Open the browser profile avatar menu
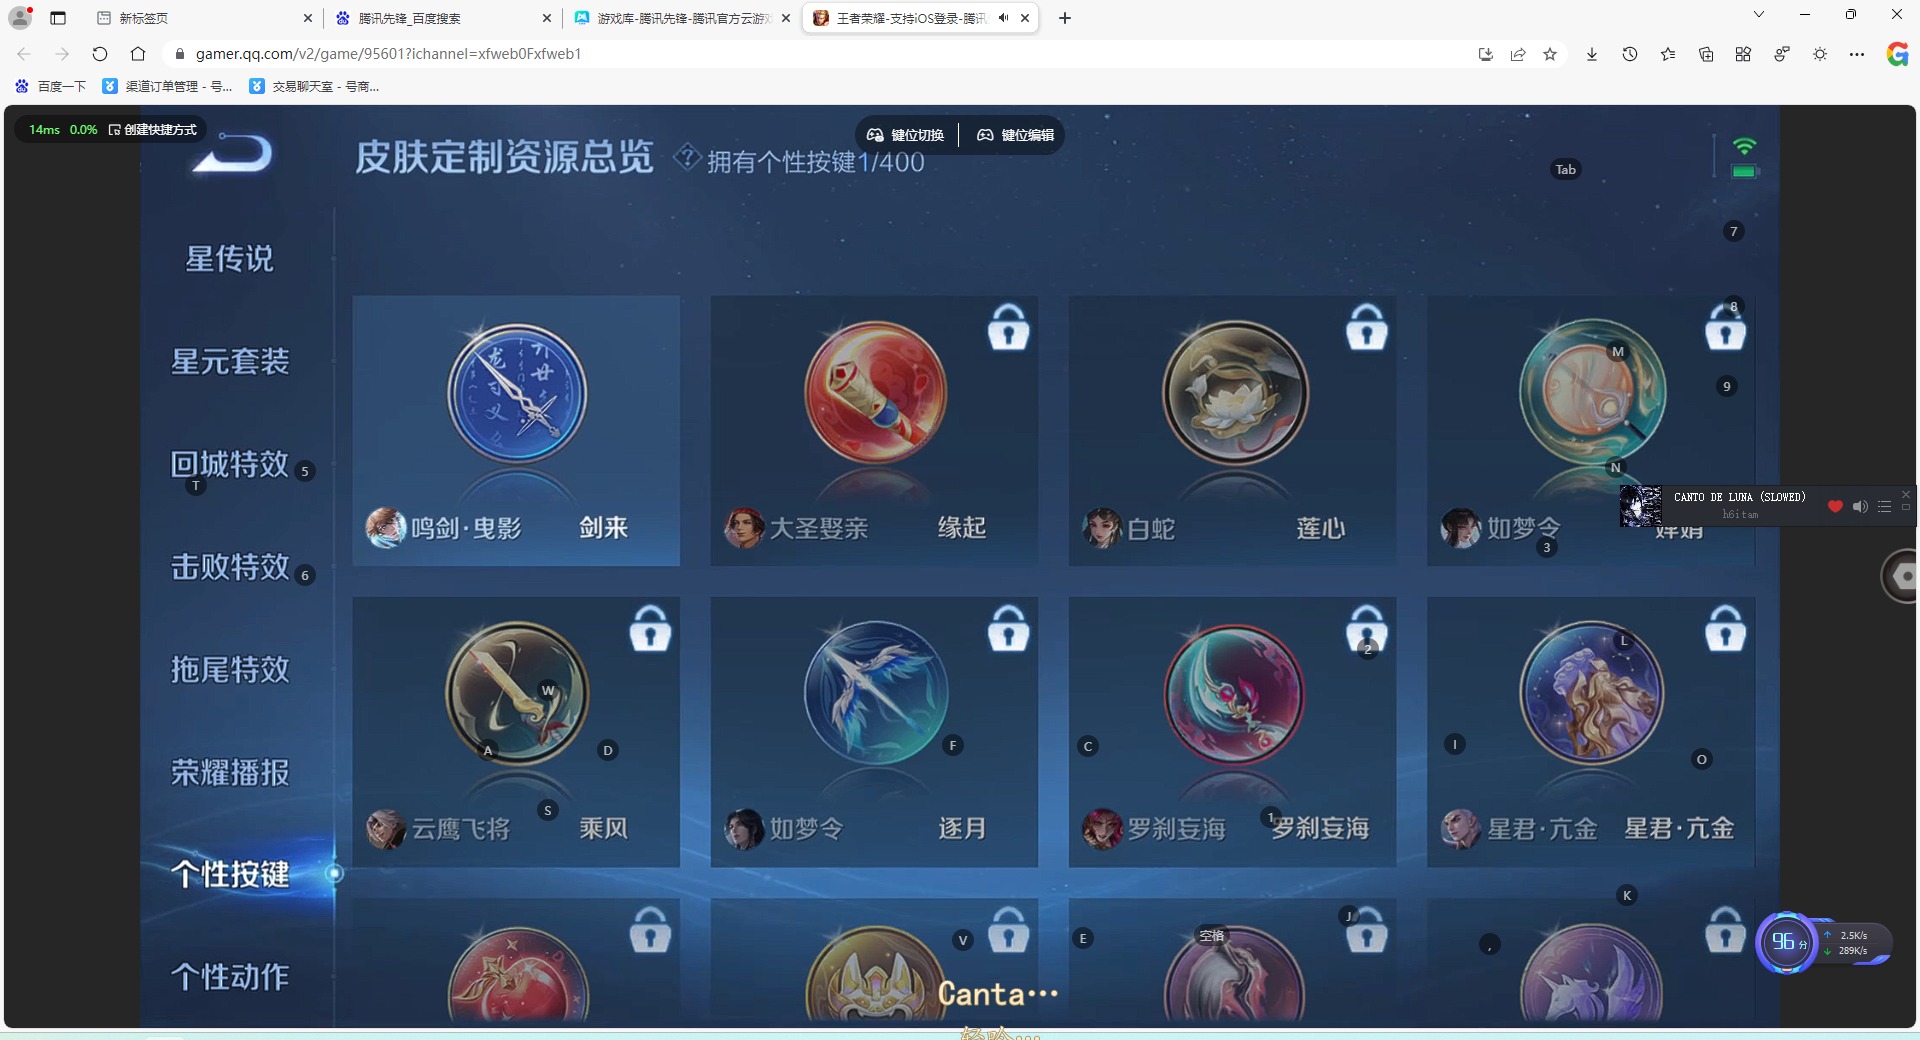This screenshot has width=1920, height=1040. click(20, 16)
